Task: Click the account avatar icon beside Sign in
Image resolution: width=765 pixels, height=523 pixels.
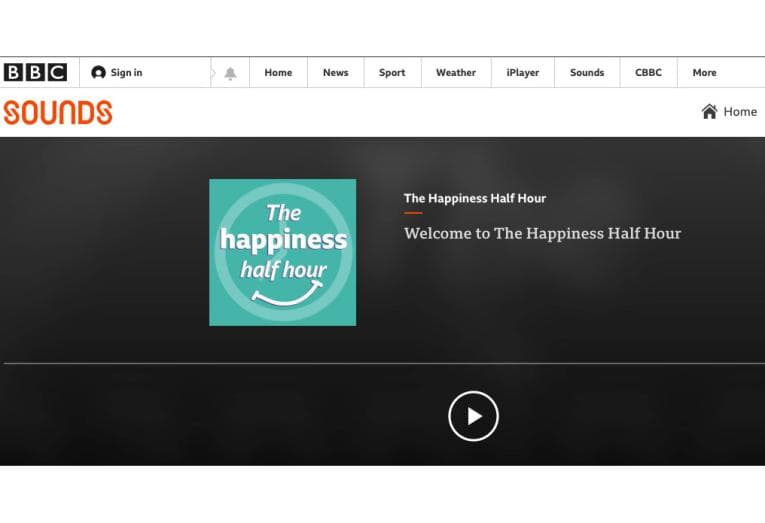Action: tap(99, 72)
